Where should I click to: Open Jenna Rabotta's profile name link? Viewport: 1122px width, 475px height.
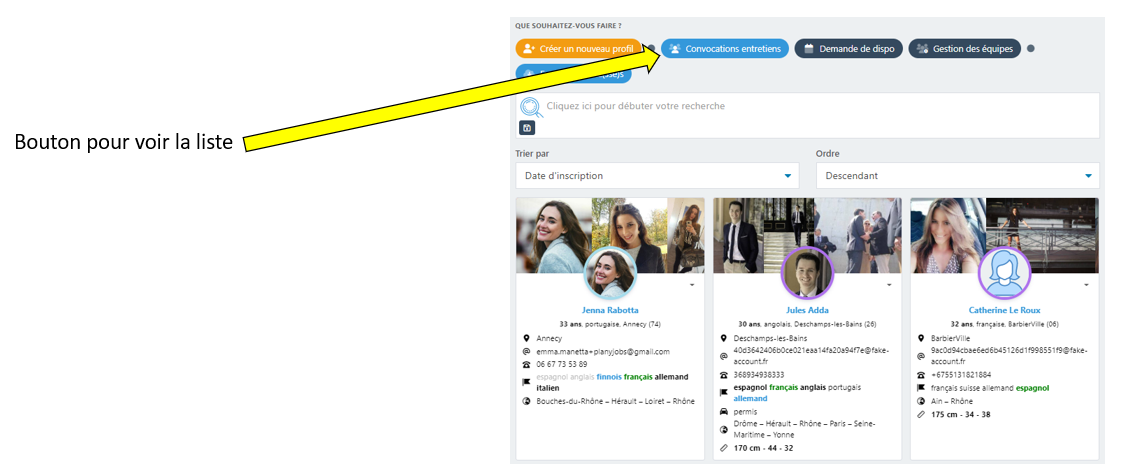point(610,310)
